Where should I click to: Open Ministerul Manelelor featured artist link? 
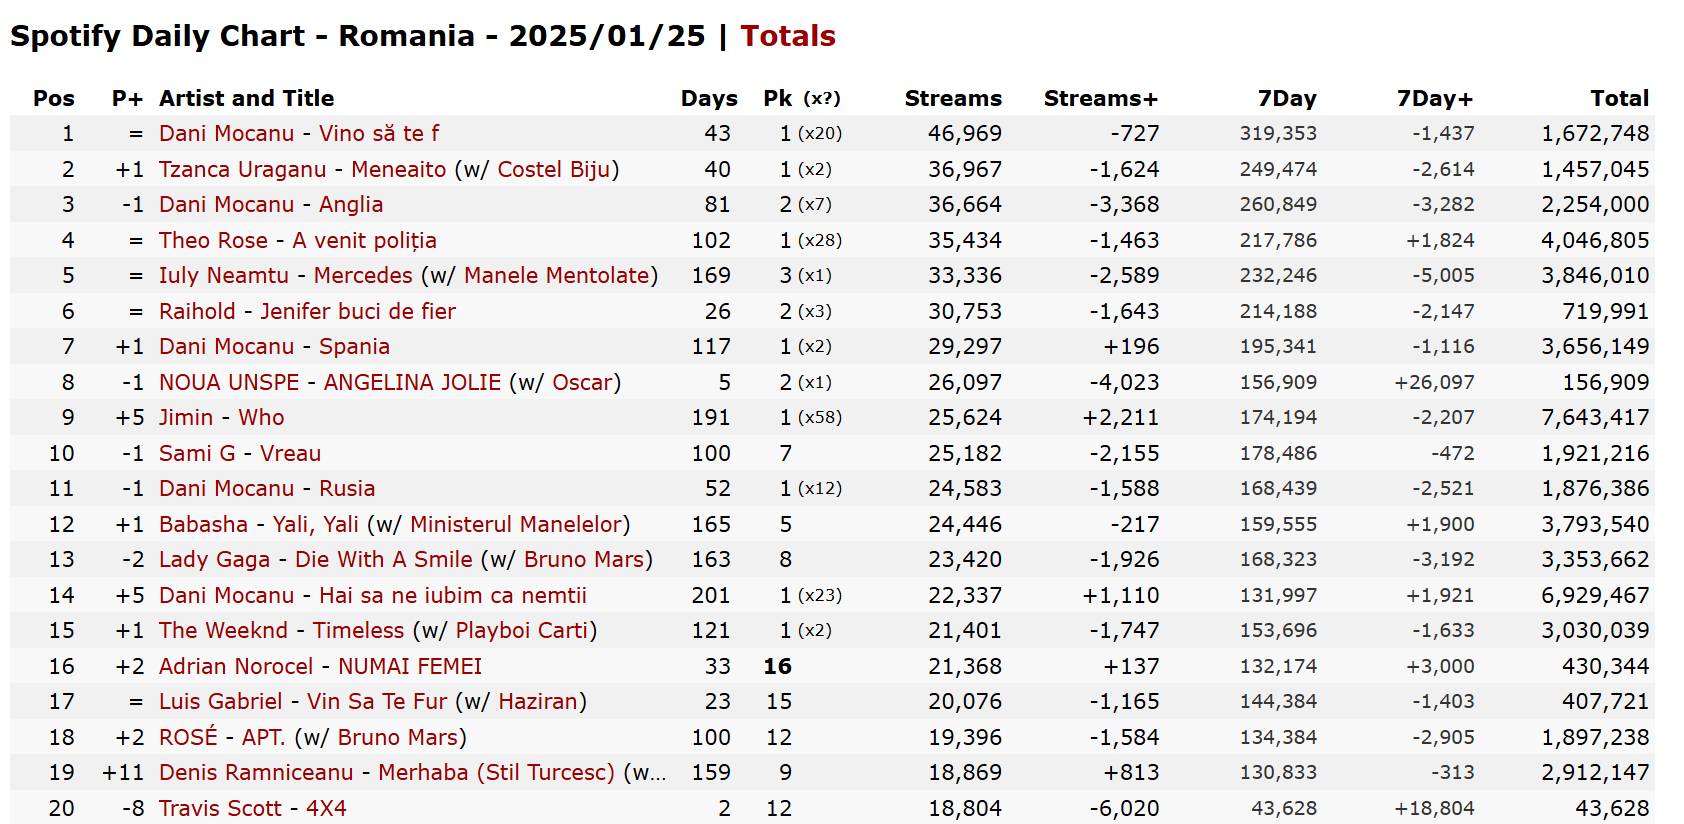click(516, 524)
